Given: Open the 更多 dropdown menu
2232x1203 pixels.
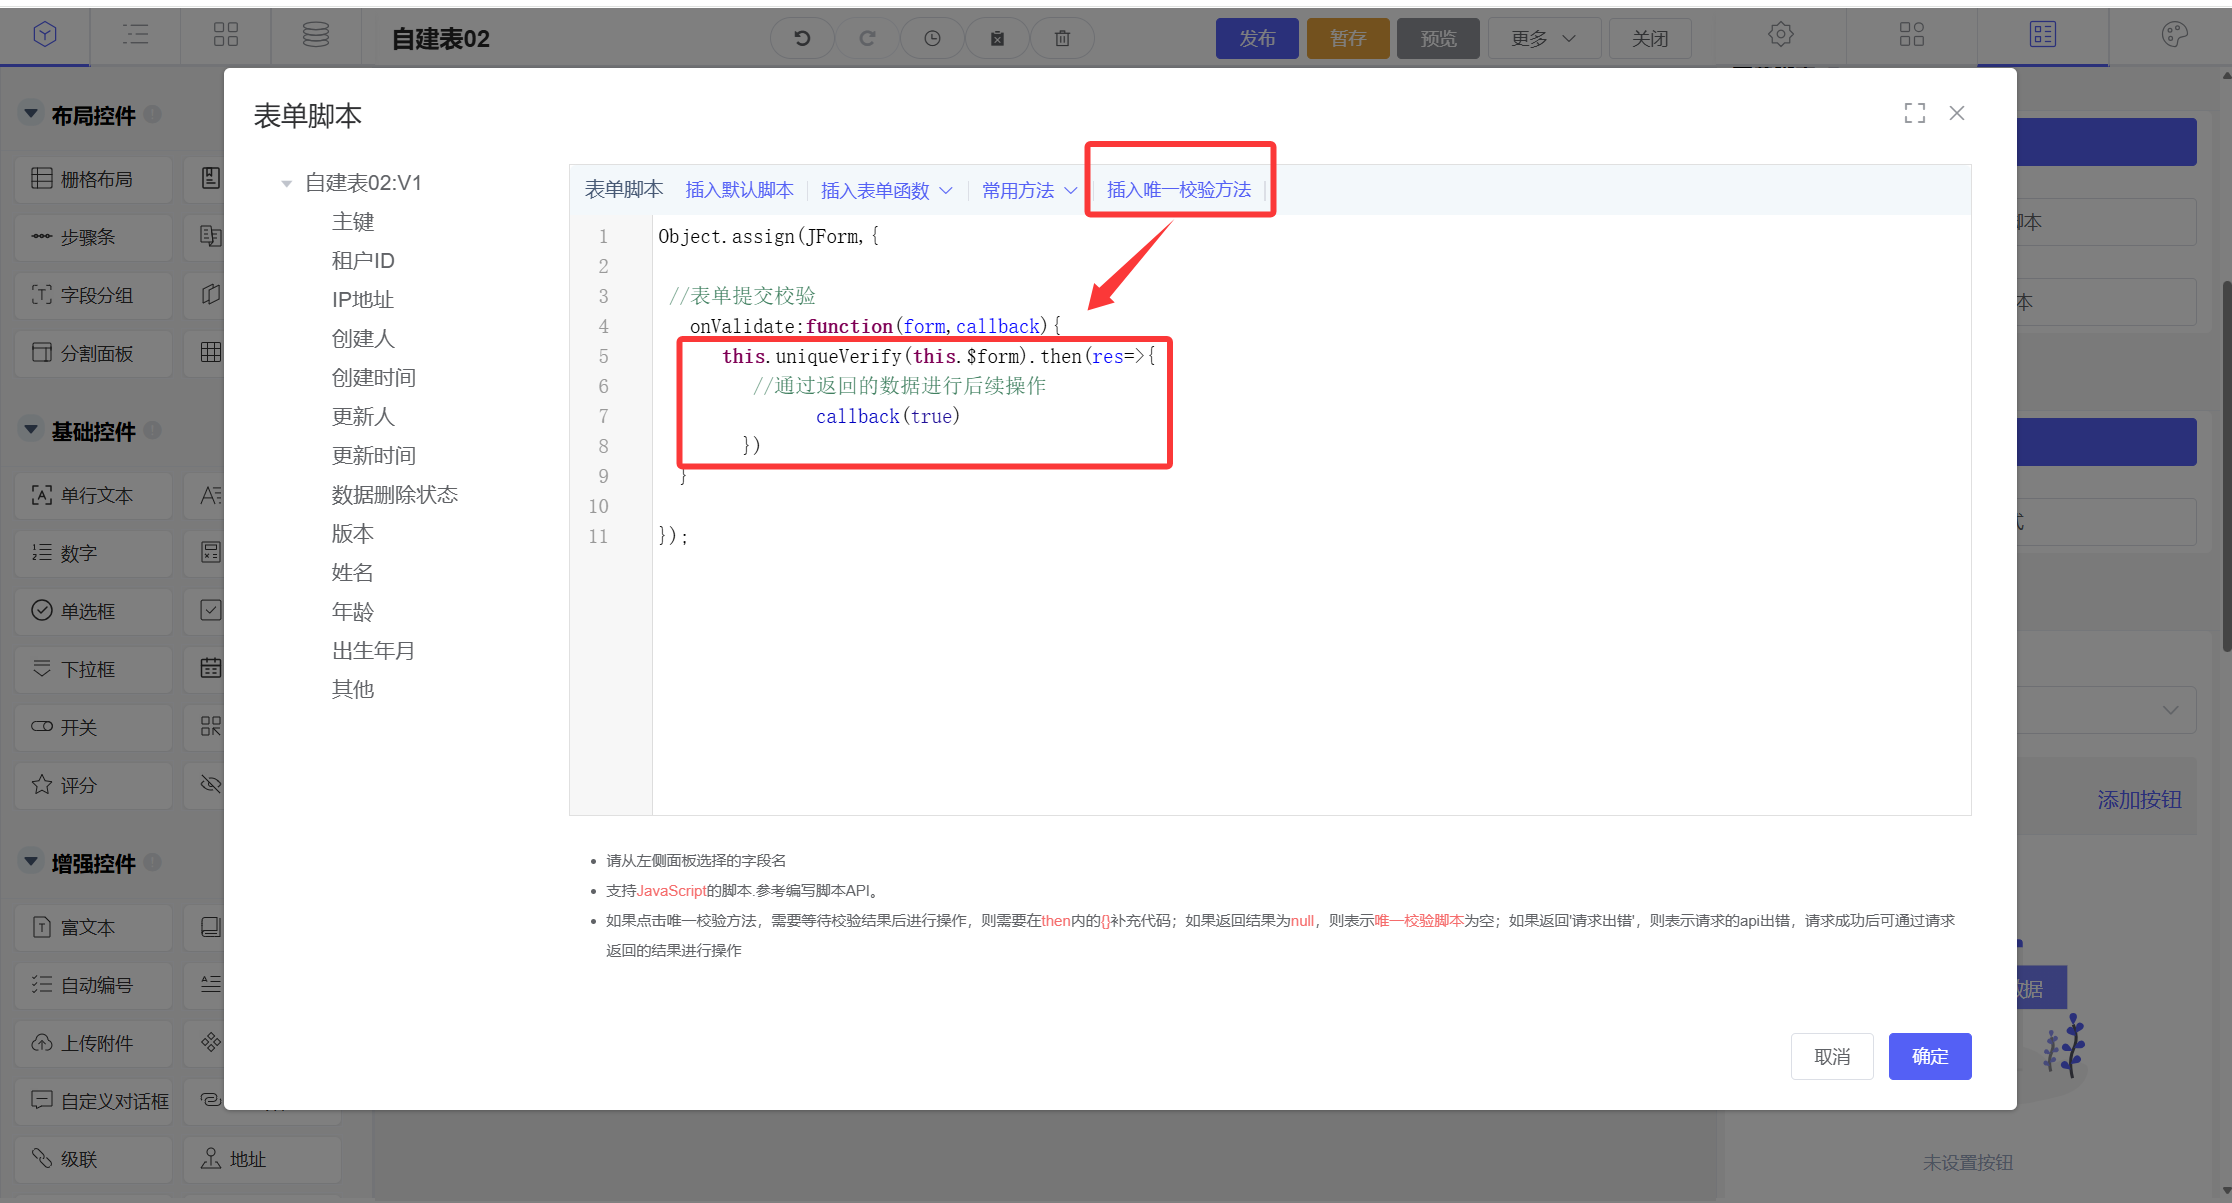Looking at the screenshot, I should [x=1543, y=38].
